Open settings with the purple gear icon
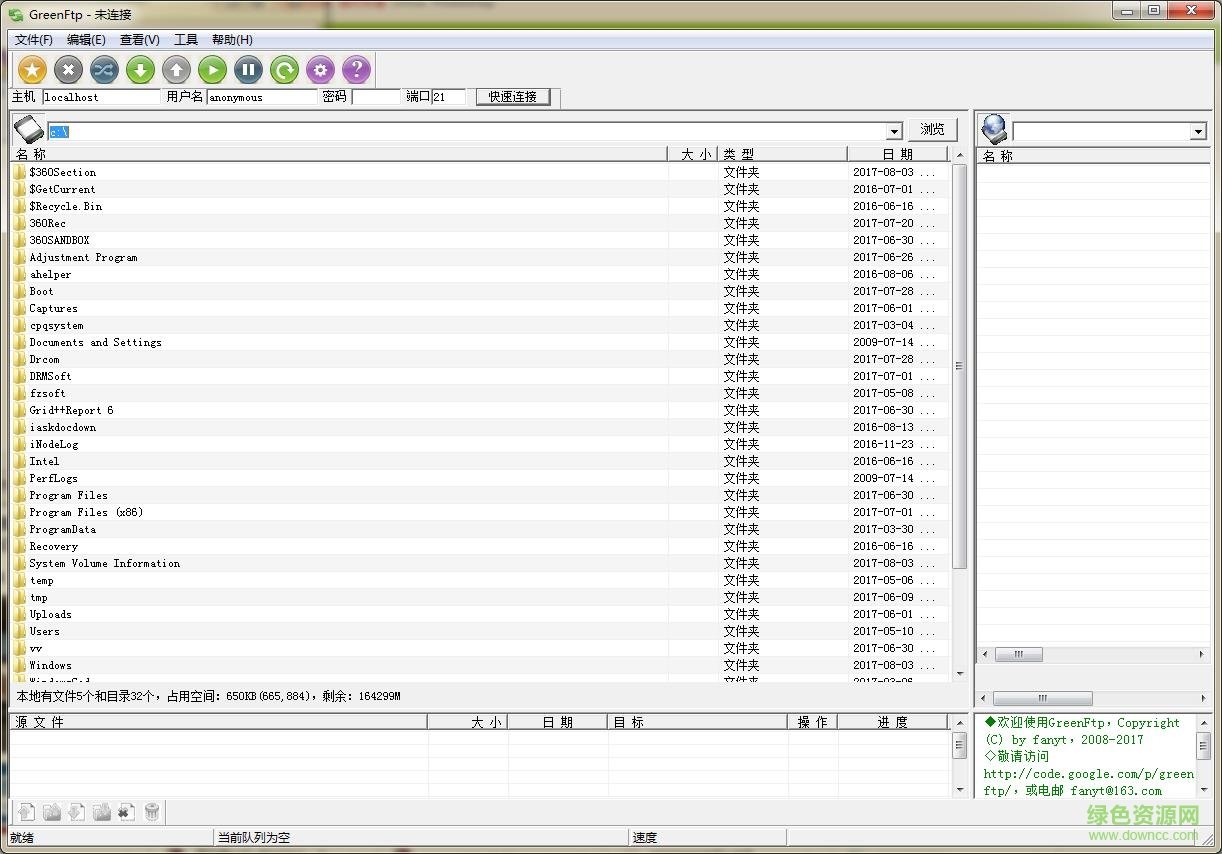The image size is (1222, 854). pos(320,69)
